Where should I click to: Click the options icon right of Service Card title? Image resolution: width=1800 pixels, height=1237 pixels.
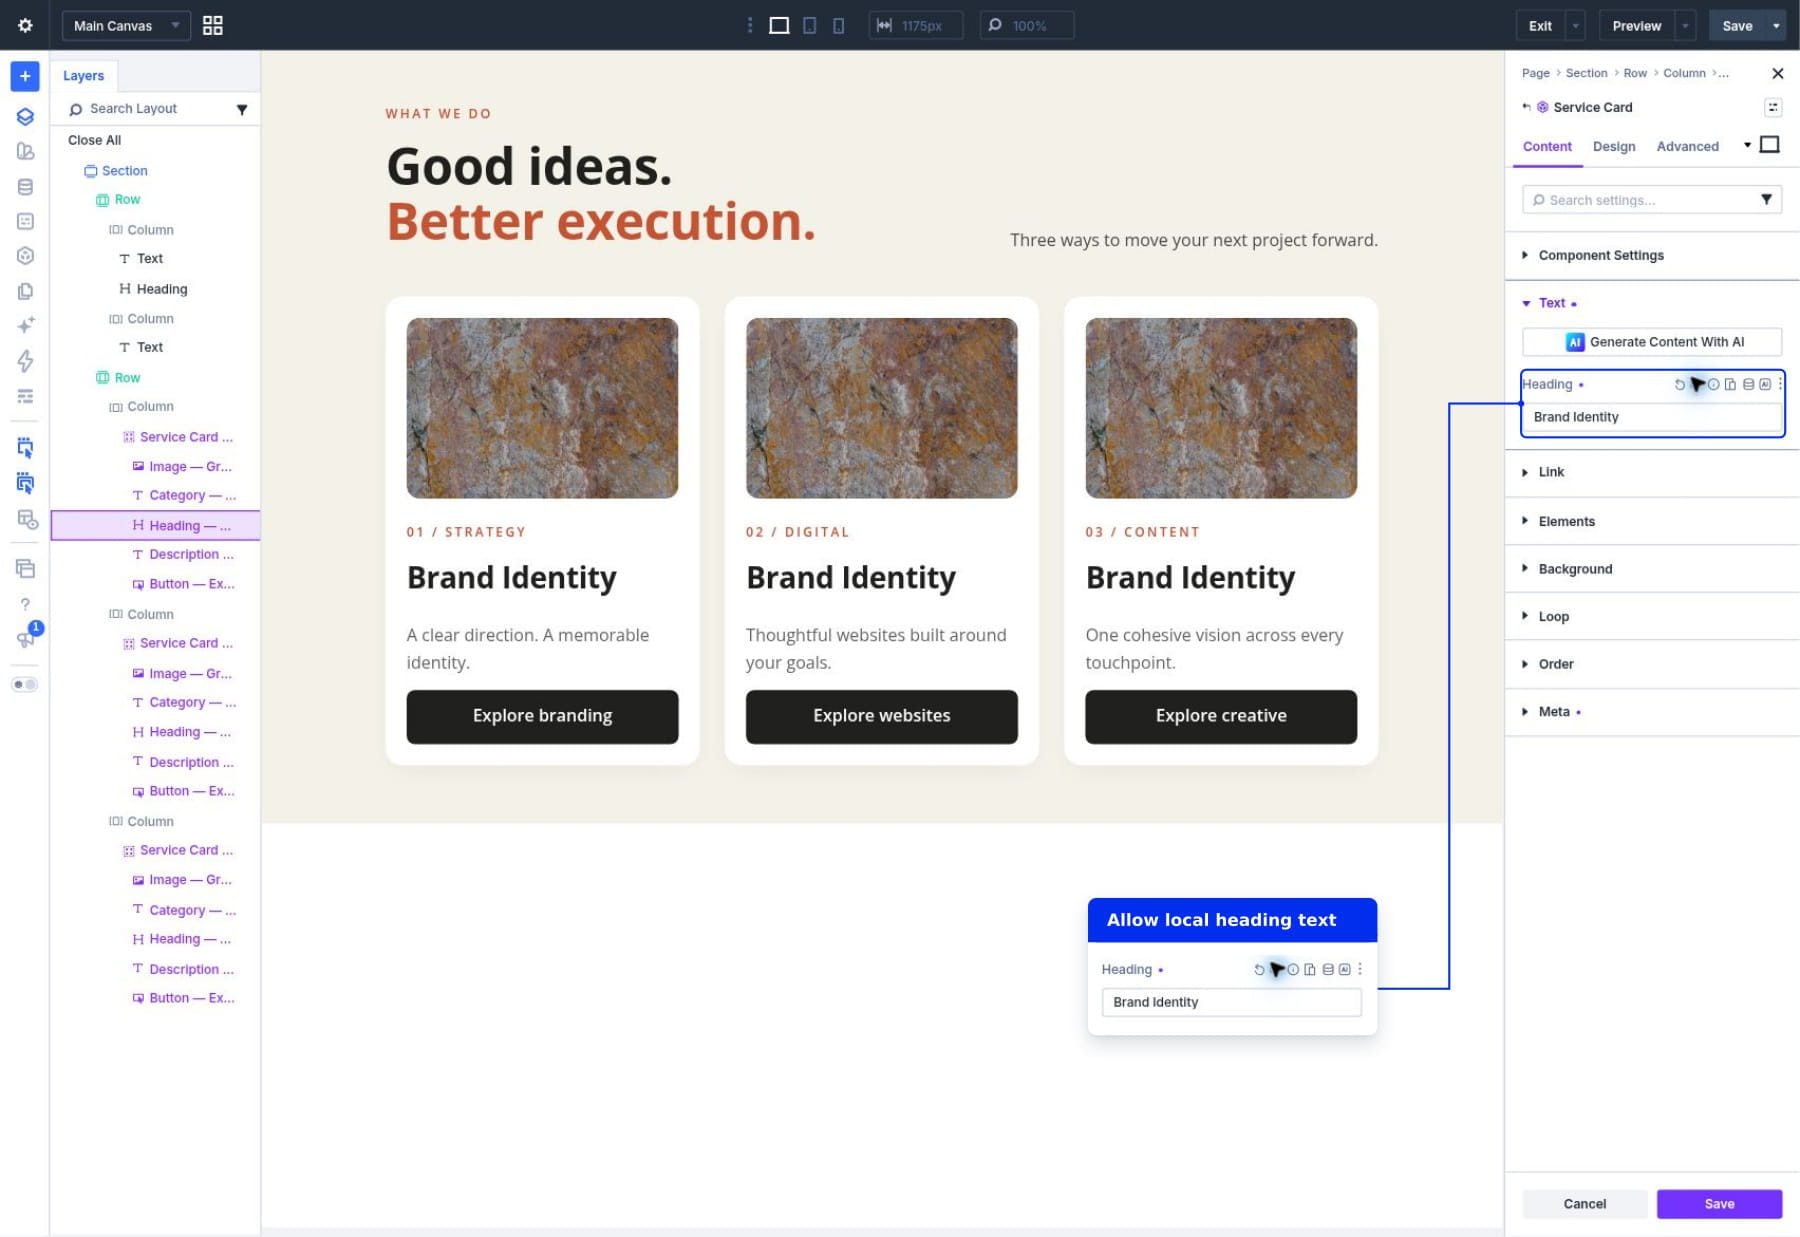pyautogui.click(x=1772, y=107)
